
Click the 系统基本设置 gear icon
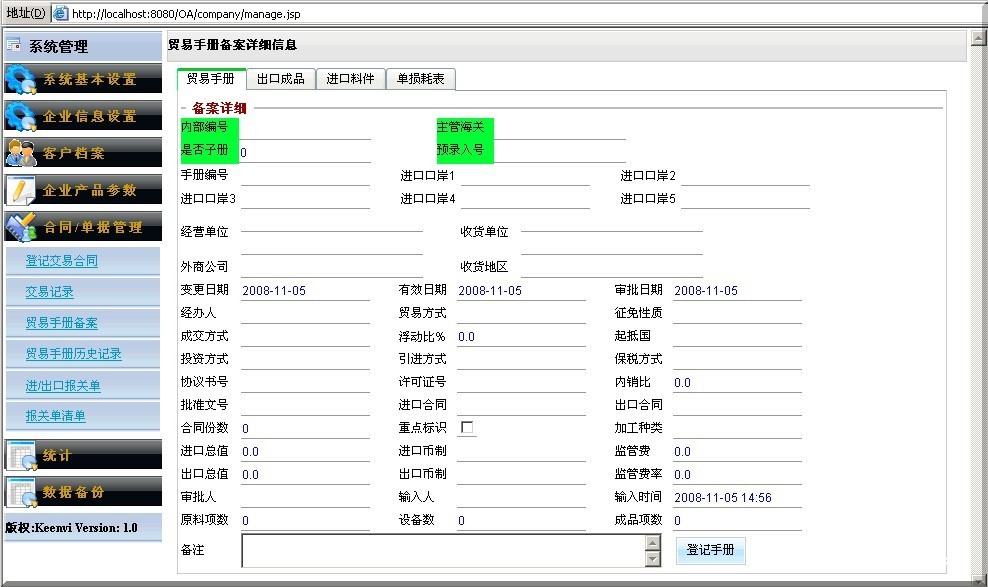21,79
